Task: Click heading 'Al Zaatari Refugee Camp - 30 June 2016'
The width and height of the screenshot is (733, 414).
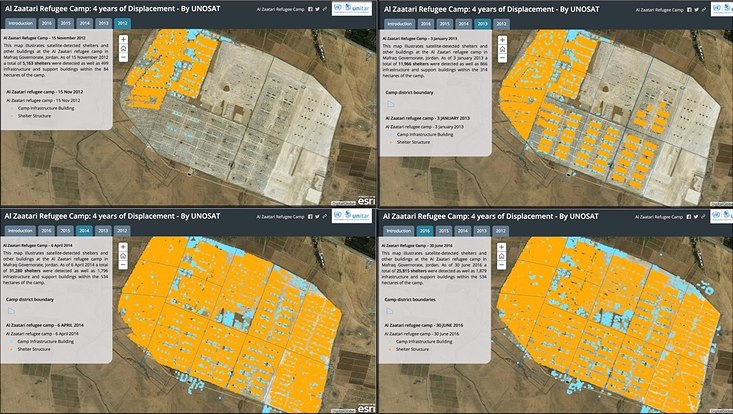Action: pos(417,245)
